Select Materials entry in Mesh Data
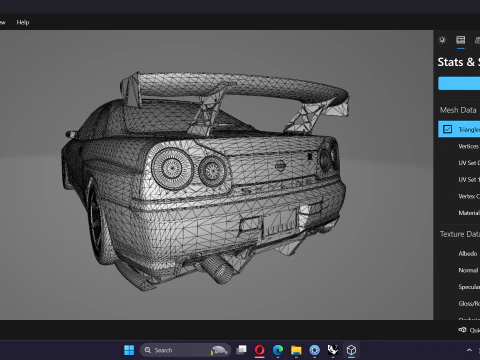This screenshot has height=360, width=480. (469, 213)
